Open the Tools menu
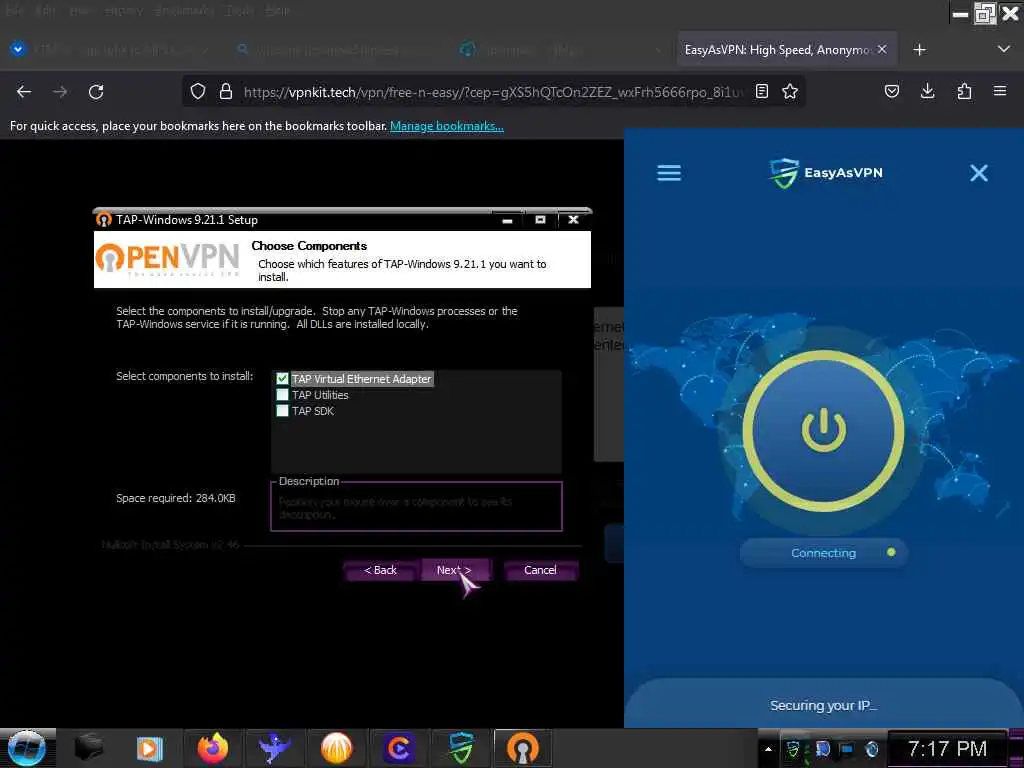Screen dimensions: 1024x768 coord(240,10)
